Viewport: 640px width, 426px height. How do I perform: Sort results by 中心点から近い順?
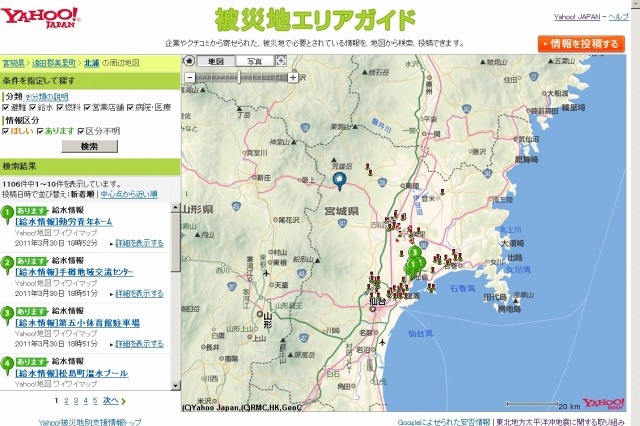(129, 194)
